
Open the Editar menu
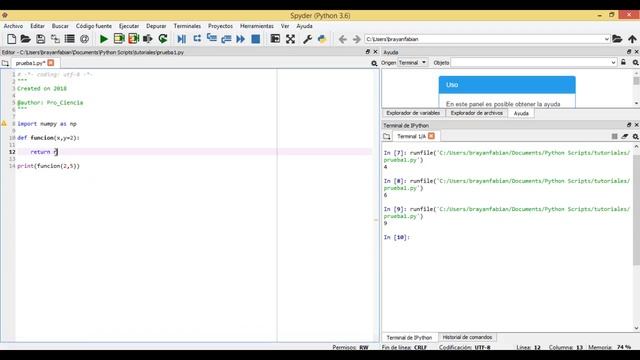tap(37, 26)
